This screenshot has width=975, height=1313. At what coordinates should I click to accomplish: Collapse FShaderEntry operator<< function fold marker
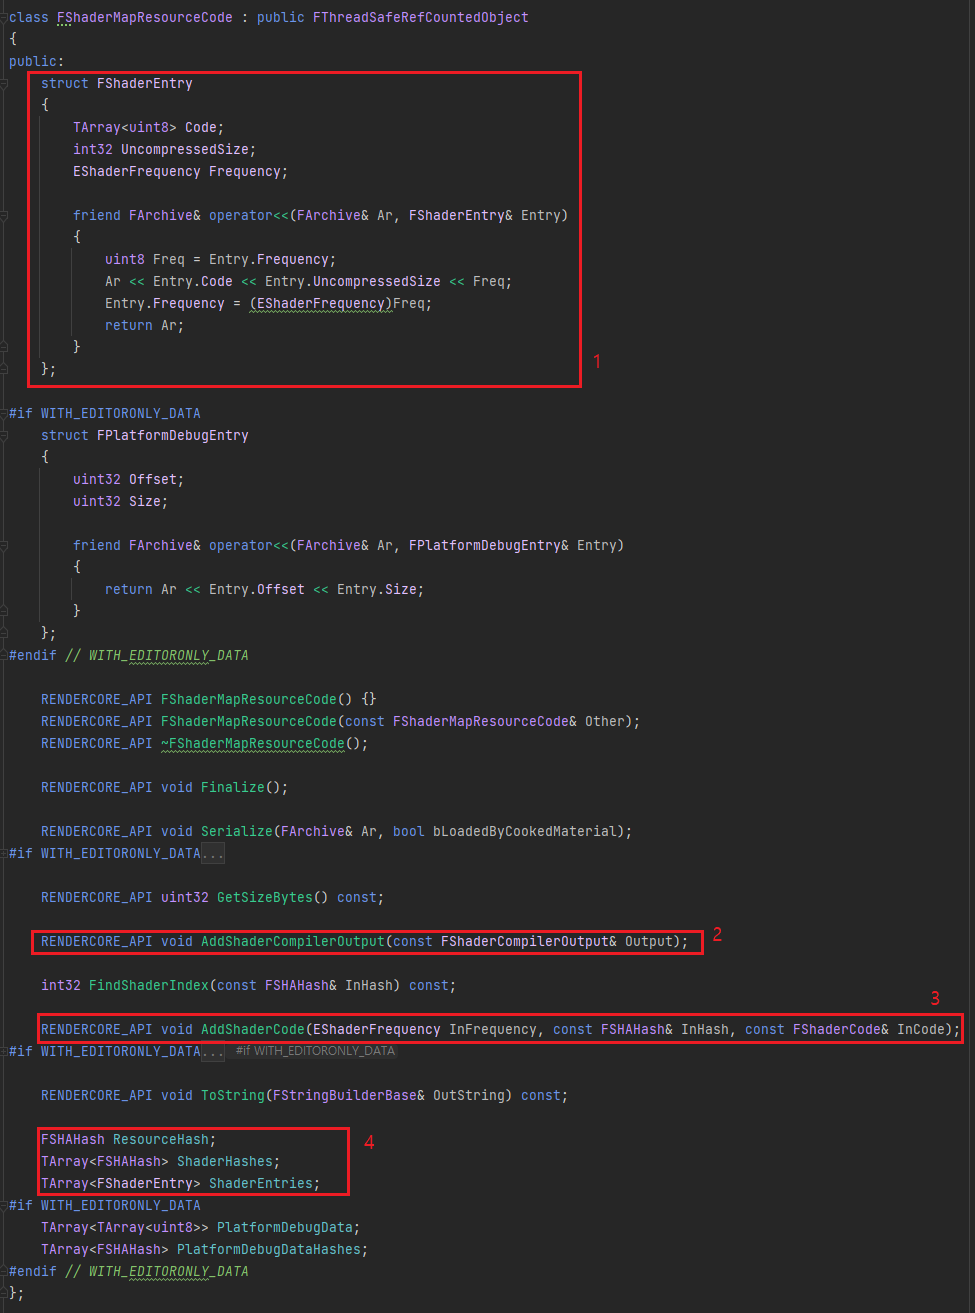click(4, 215)
